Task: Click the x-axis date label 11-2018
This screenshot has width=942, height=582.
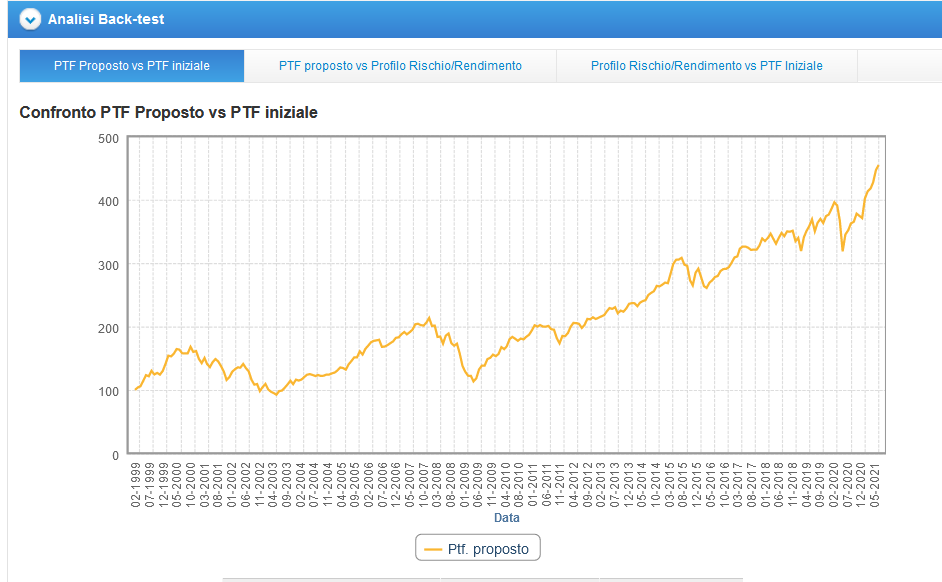Action: 792,485
